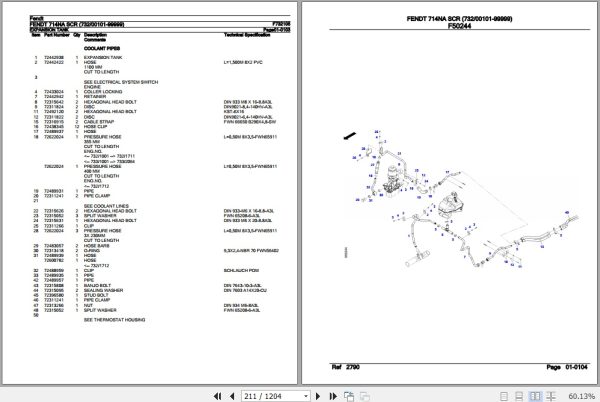Enable scrolling page view

click(519, 396)
